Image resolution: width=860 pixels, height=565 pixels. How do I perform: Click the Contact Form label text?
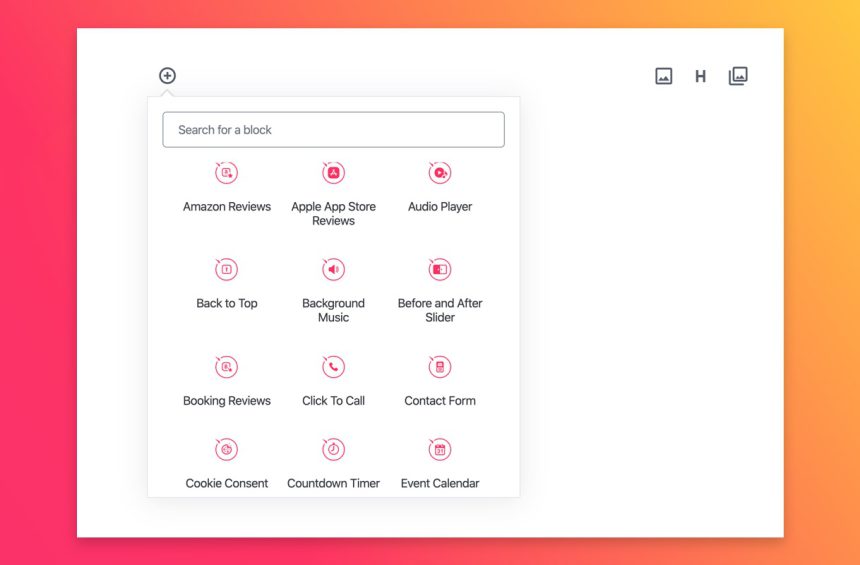coord(440,401)
